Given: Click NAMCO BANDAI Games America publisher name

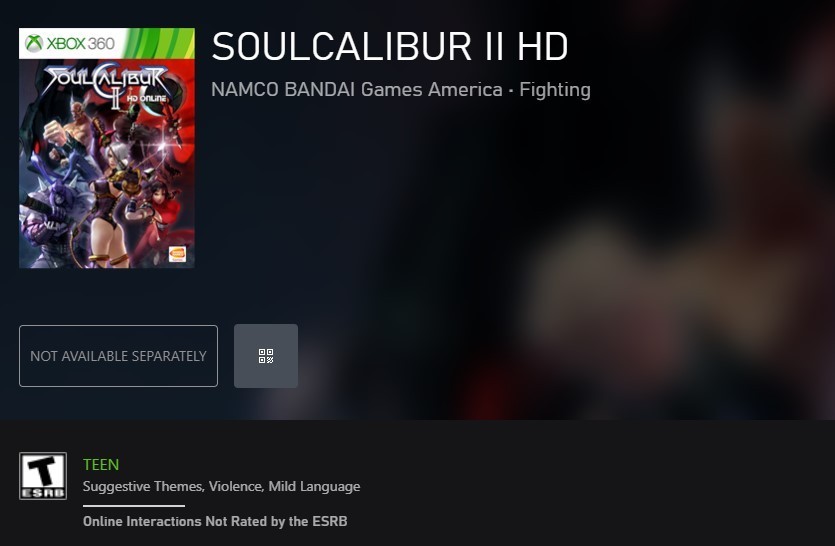Looking at the screenshot, I should [x=357, y=89].
